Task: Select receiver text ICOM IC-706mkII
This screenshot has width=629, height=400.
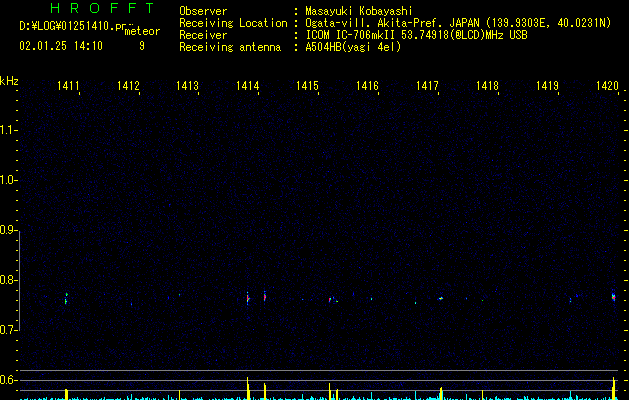Action: tap(351, 35)
